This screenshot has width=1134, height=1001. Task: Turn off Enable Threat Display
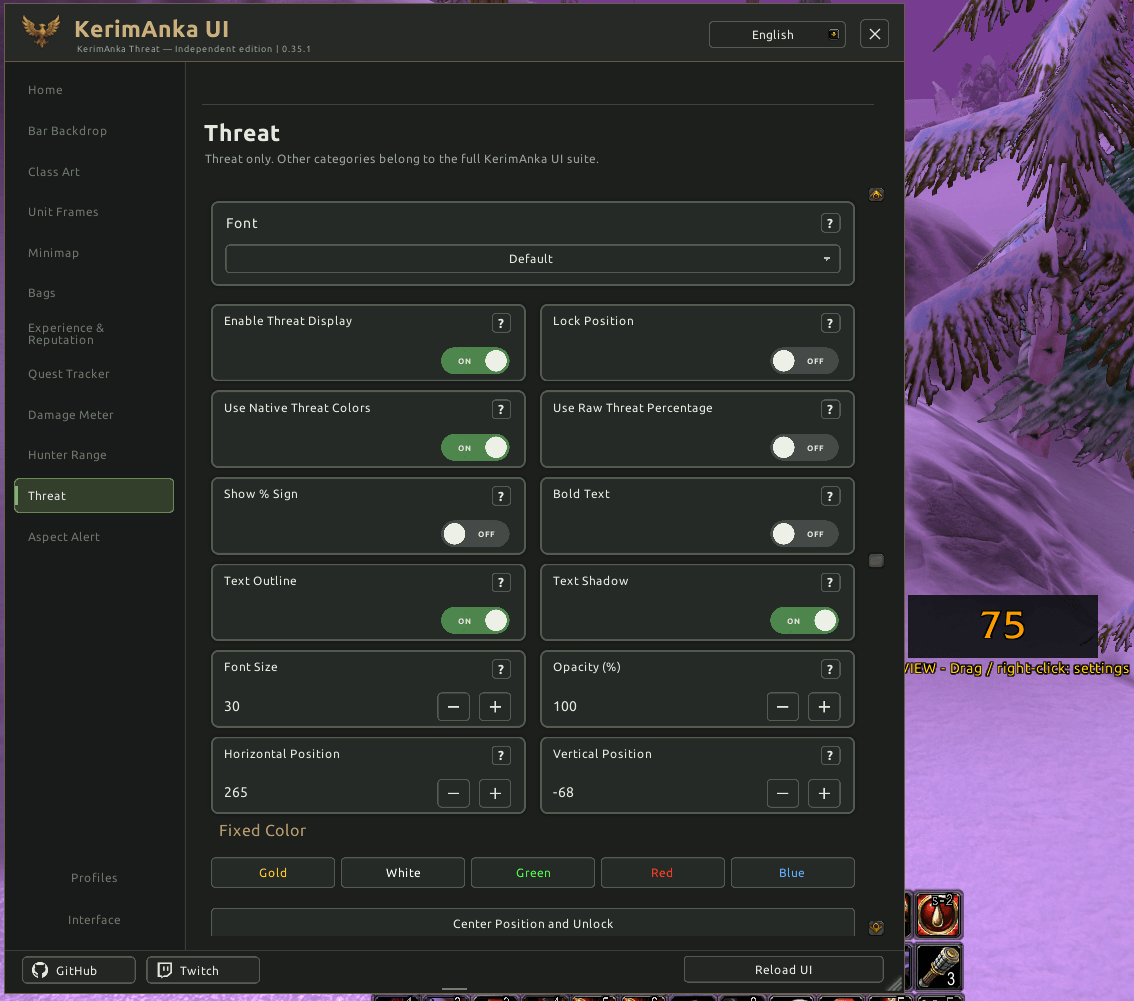[475, 361]
